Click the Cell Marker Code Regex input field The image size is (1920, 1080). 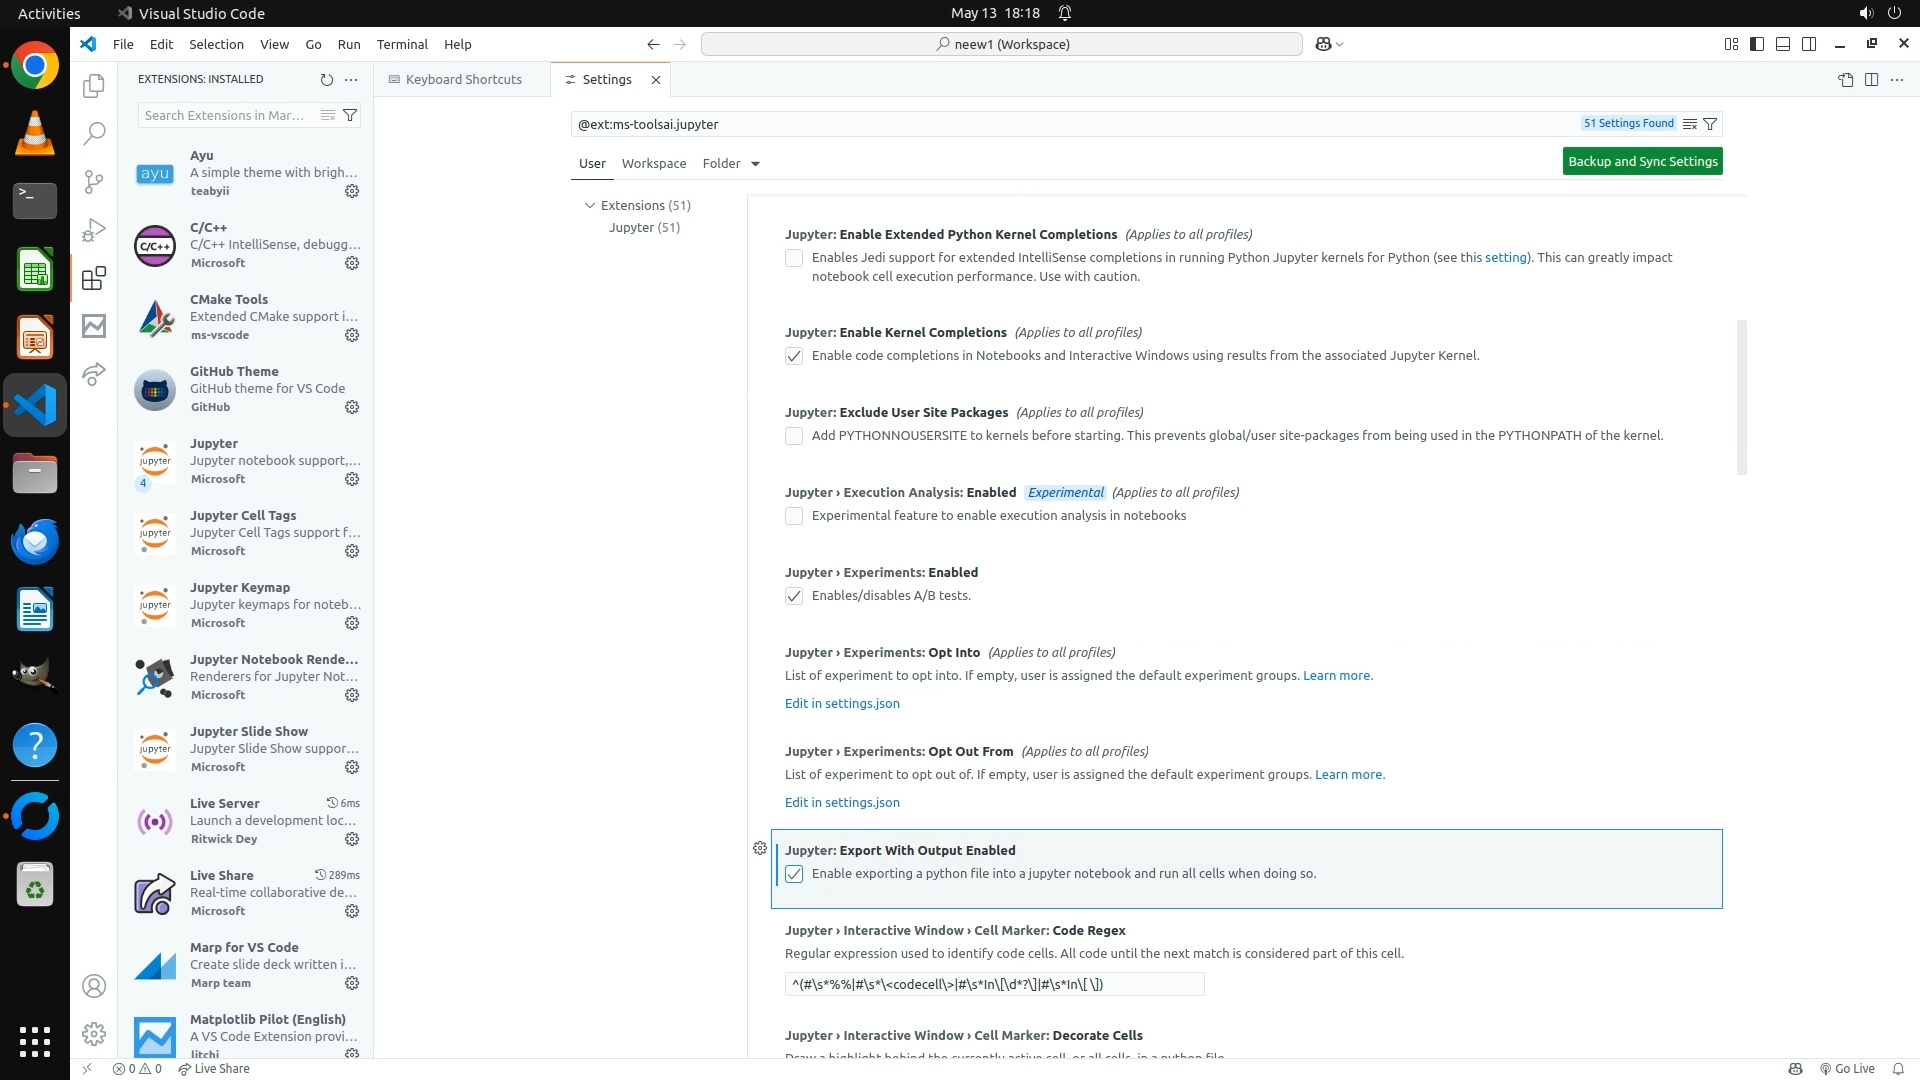(x=994, y=984)
